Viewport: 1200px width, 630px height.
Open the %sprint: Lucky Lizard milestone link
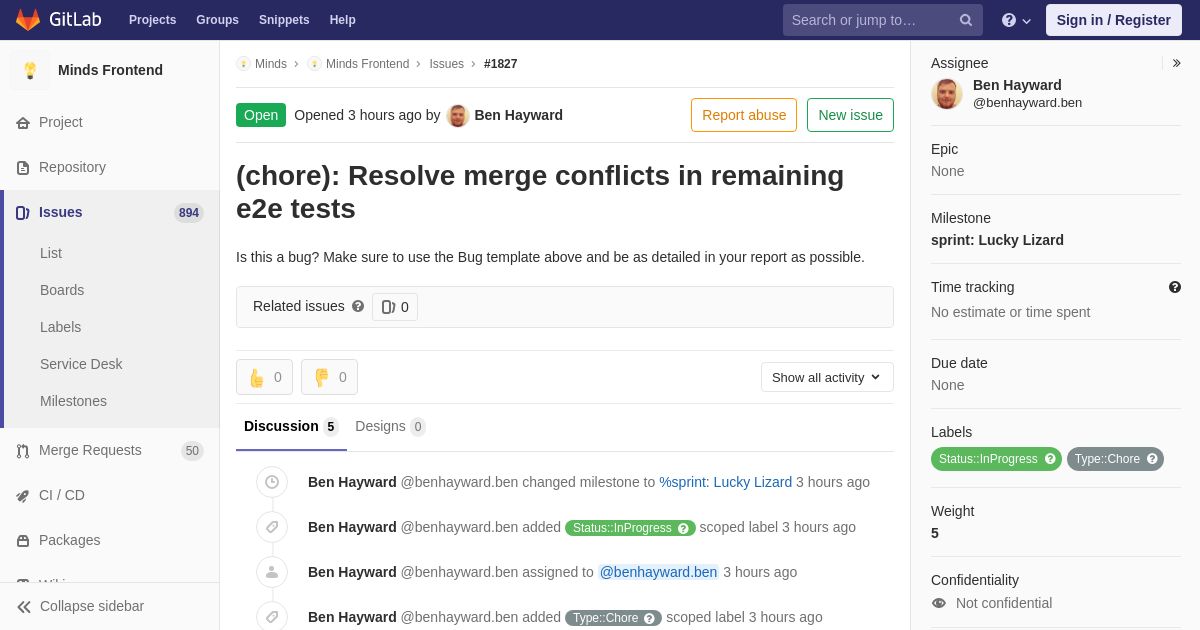pyautogui.click(x=725, y=482)
